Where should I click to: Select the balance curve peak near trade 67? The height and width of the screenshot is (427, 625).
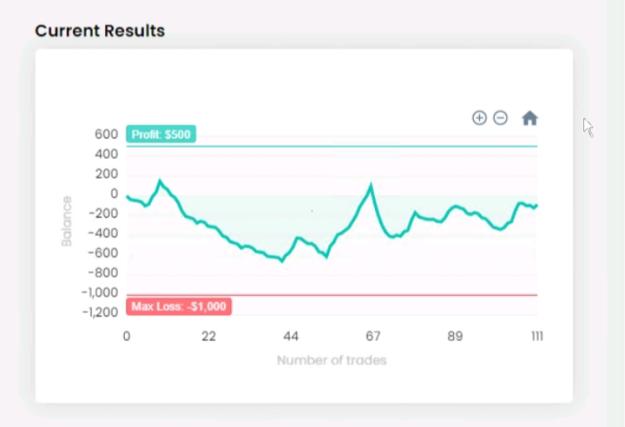[x=371, y=185]
